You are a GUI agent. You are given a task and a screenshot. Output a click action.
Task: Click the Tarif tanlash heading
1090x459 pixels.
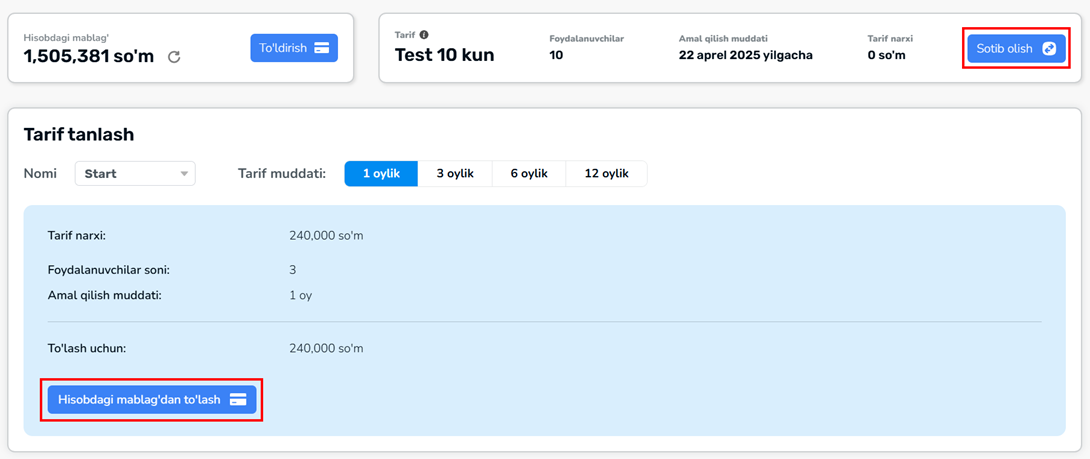79,134
